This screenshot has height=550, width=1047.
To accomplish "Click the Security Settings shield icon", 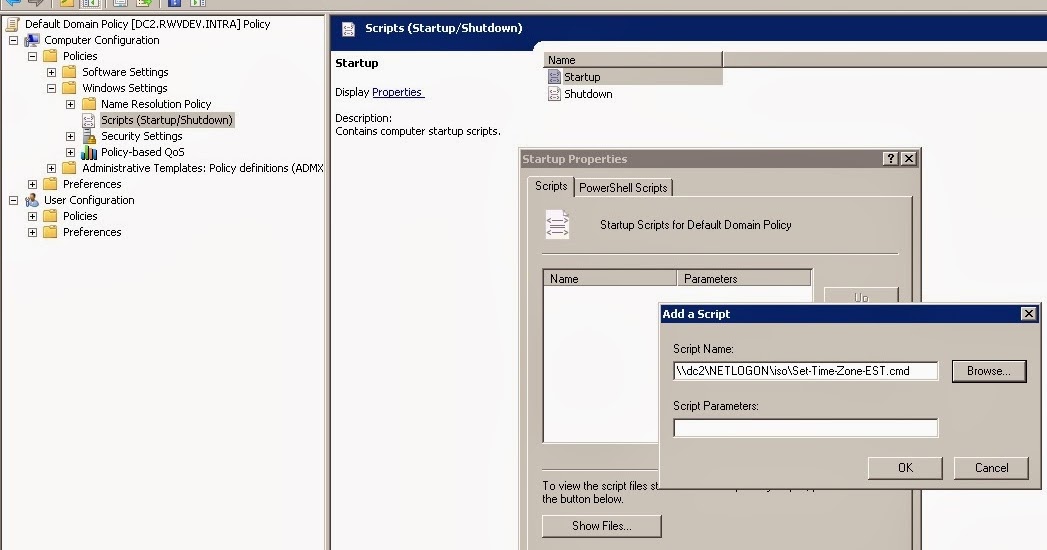I will click(89, 136).
